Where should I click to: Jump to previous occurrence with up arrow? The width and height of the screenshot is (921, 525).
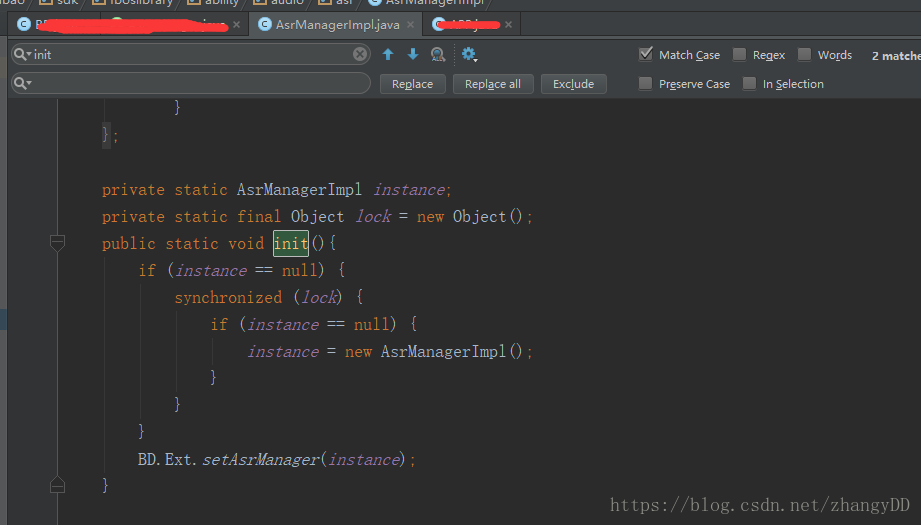pyautogui.click(x=388, y=55)
